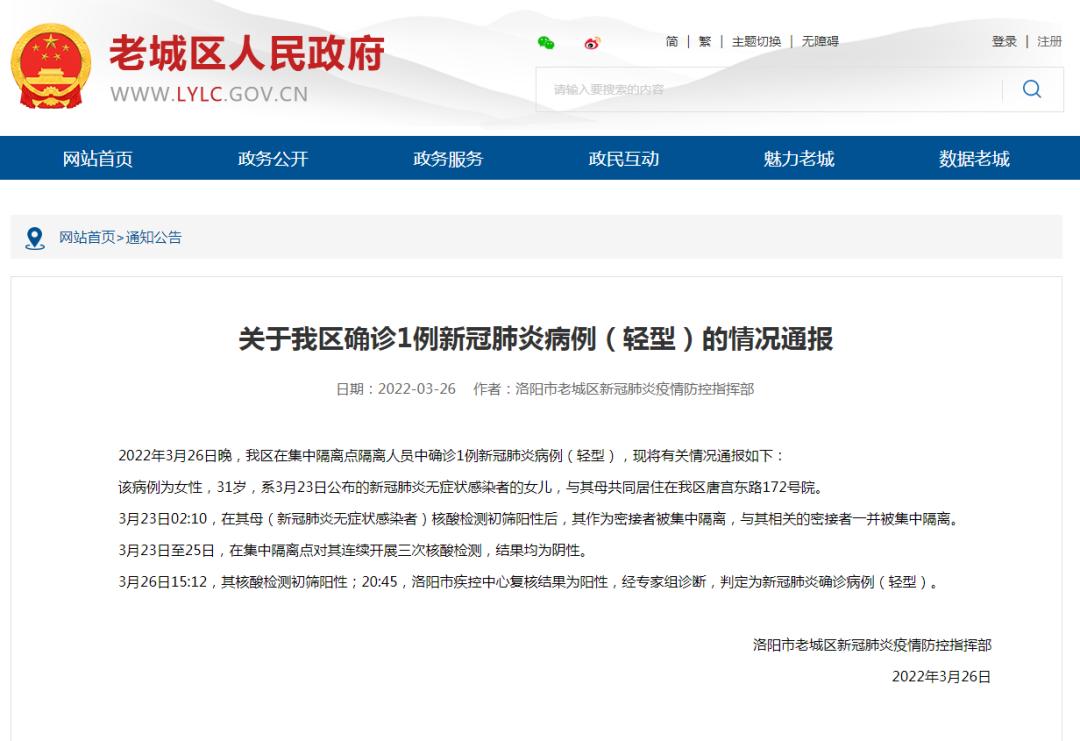Image resolution: width=1080 pixels, height=741 pixels.
Task: Click the signature 洛阳市老城区新冠肺炎疫情防控指挥部 at bottom
Action: pos(872,645)
